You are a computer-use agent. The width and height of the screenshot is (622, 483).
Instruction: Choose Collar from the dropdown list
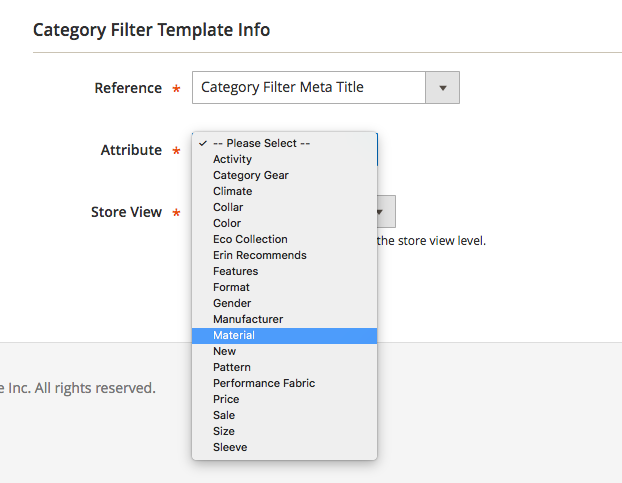(228, 207)
